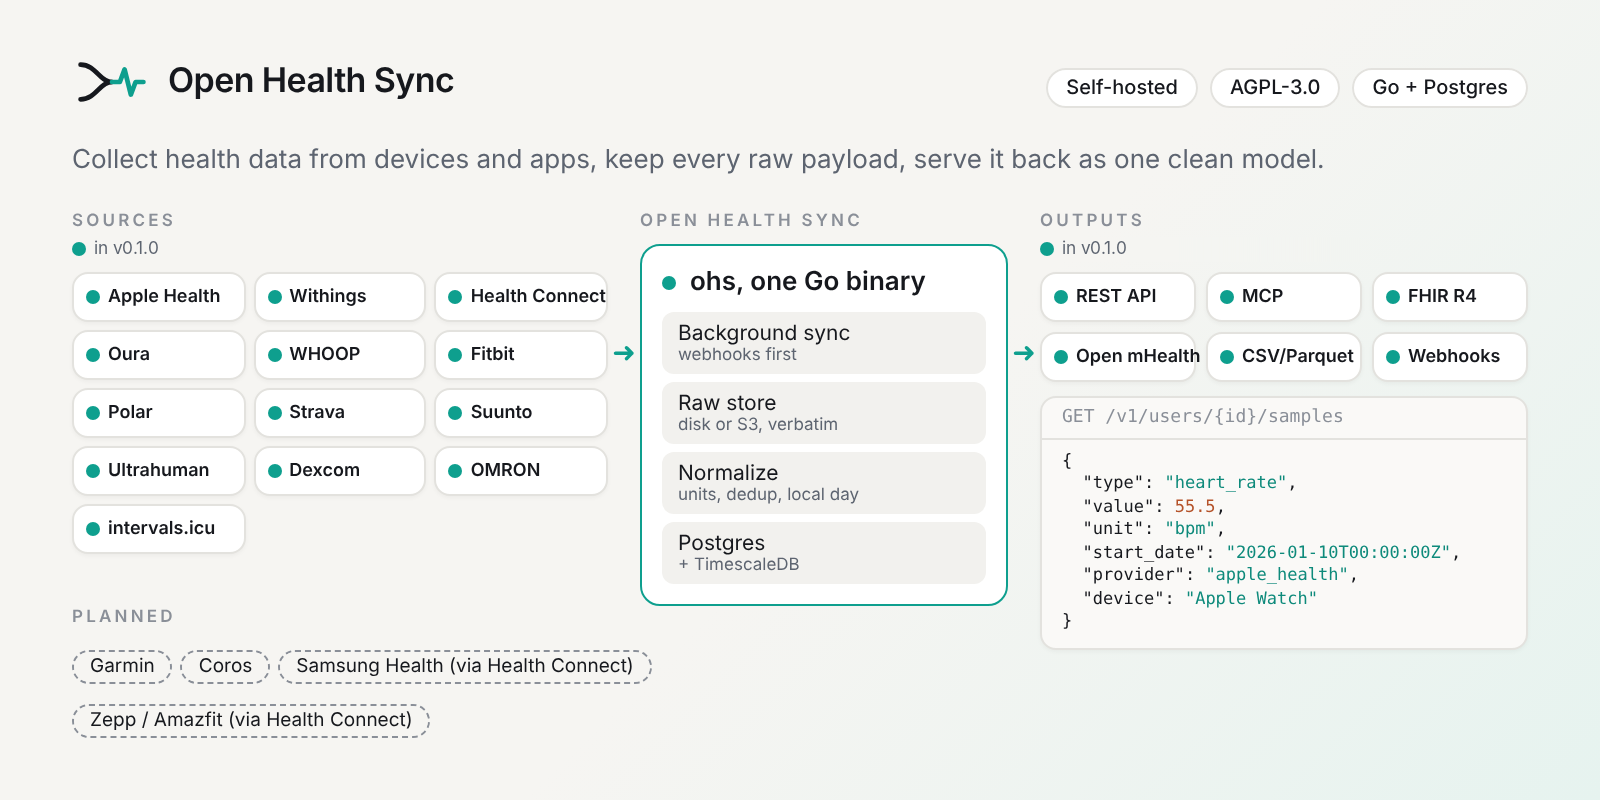Select the Raw store block
1600x800 pixels.
coord(824,413)
